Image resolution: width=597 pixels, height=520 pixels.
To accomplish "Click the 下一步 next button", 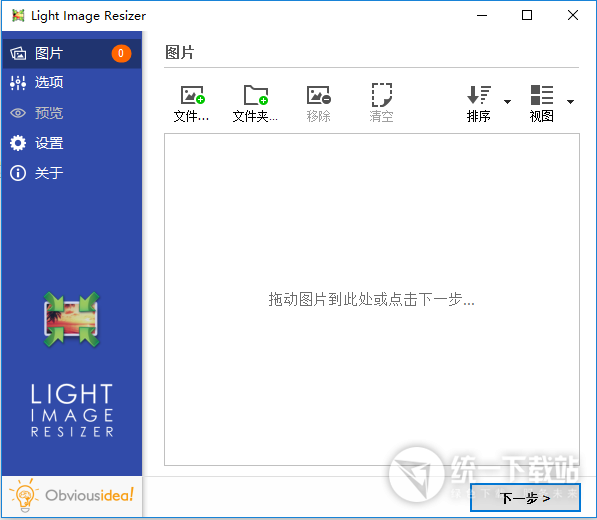I will [x=525, y=498].
